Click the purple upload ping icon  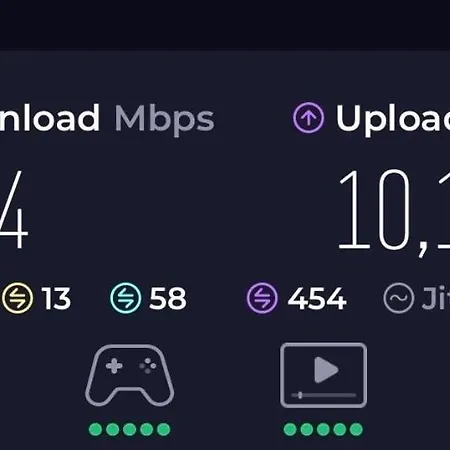(x=262, y=298)
